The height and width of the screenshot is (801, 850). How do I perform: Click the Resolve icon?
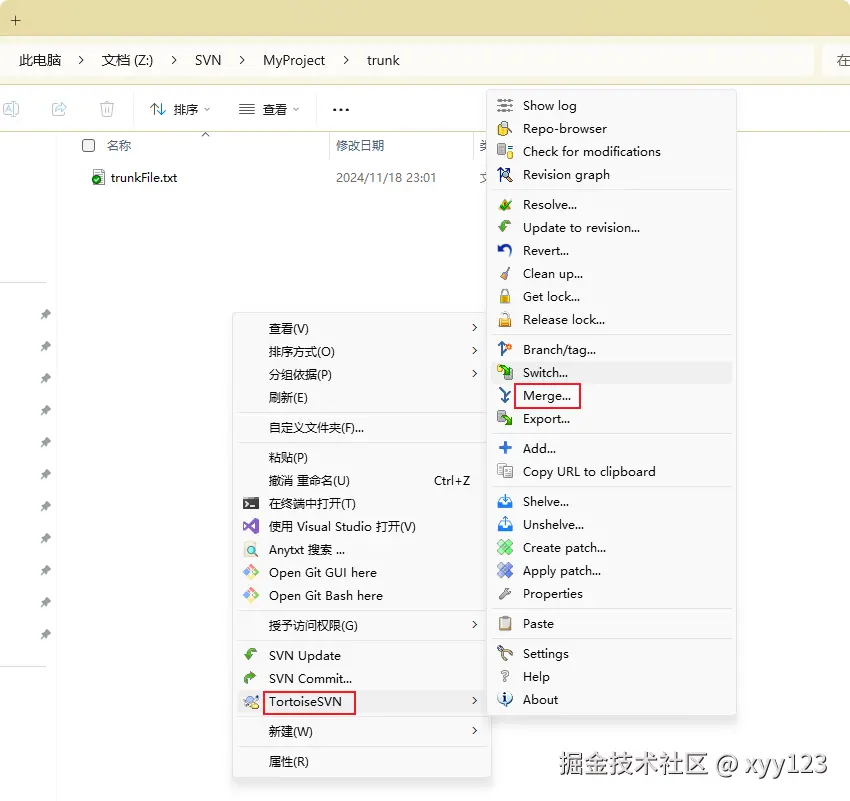505,204
